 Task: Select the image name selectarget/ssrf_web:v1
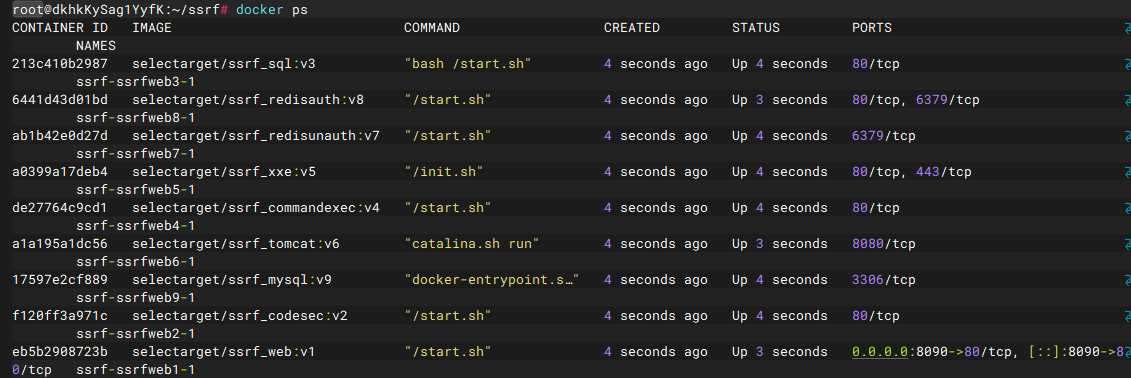(224, 352)
